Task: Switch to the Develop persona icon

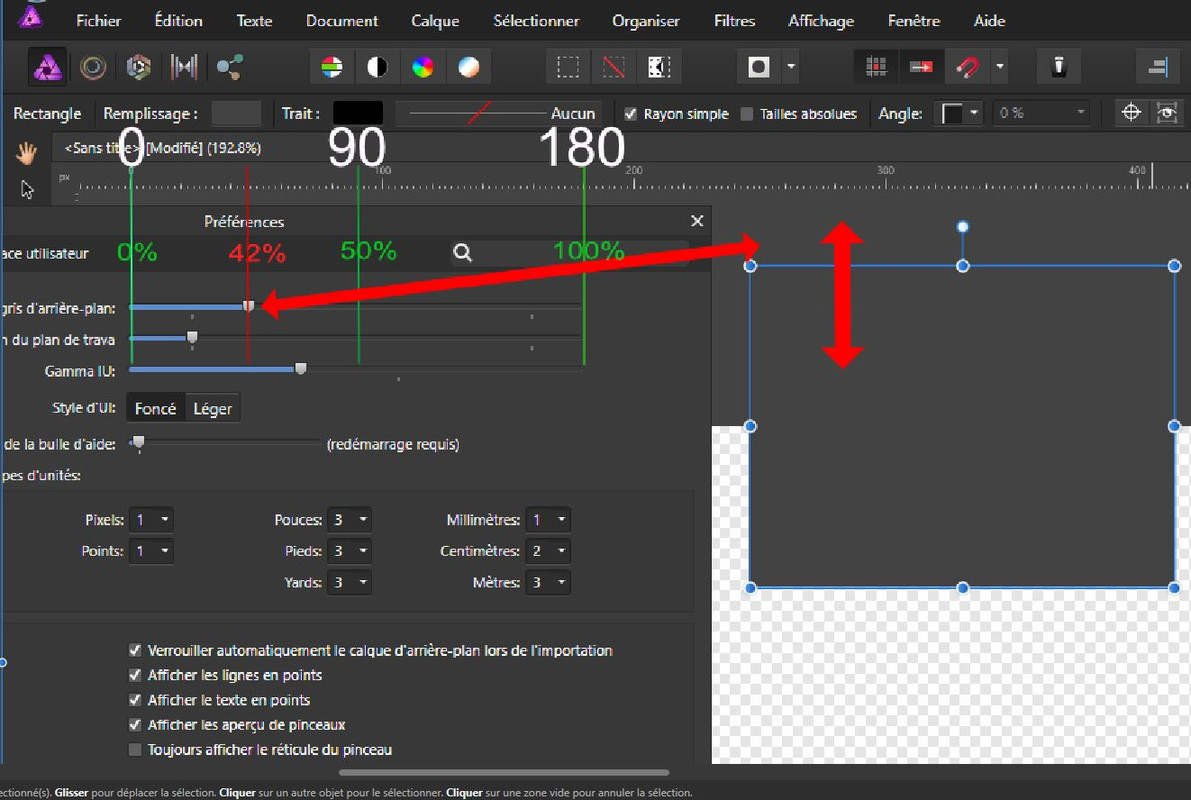Action: tap(138, 68)
